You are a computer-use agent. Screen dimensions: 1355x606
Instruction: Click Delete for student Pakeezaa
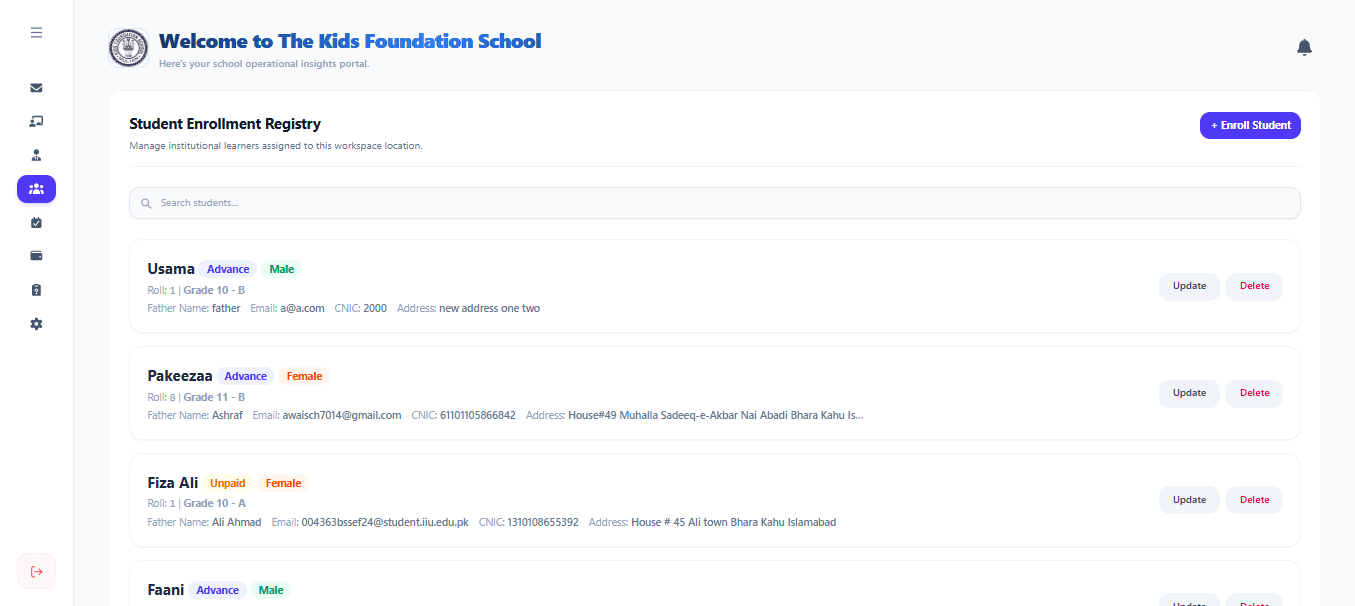(1254, 393)
